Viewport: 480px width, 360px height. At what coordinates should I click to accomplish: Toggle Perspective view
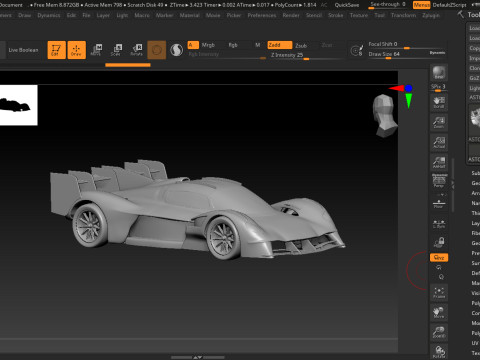tap(439, 181)
